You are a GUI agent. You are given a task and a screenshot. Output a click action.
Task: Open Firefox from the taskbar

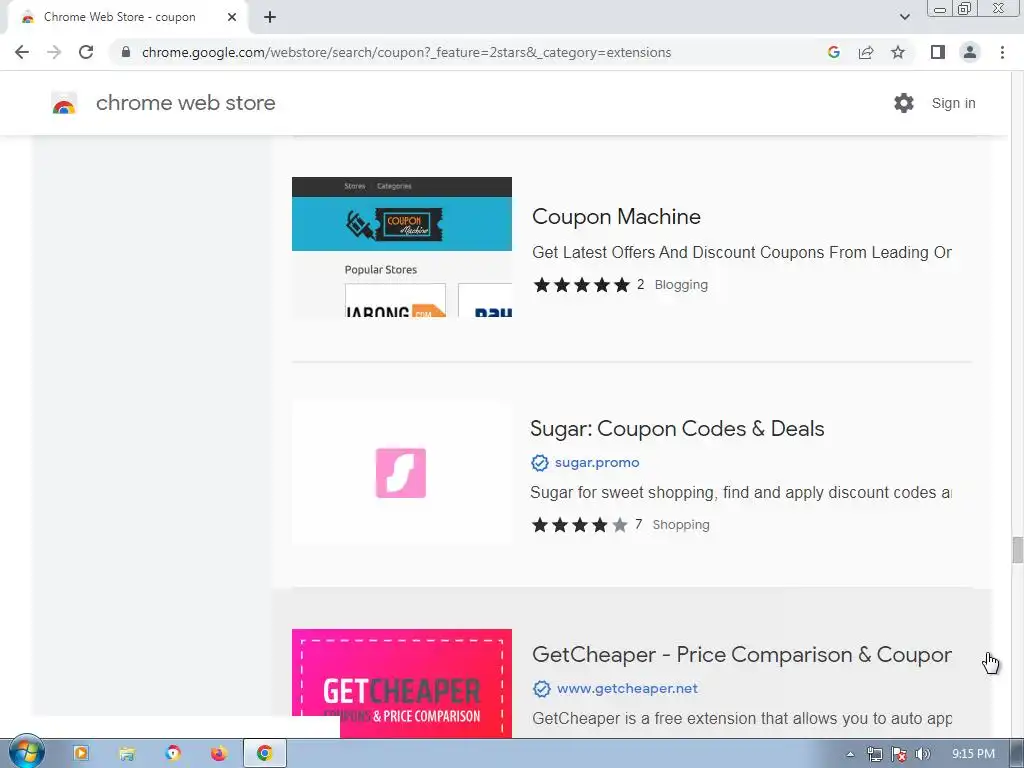[219, 753]
